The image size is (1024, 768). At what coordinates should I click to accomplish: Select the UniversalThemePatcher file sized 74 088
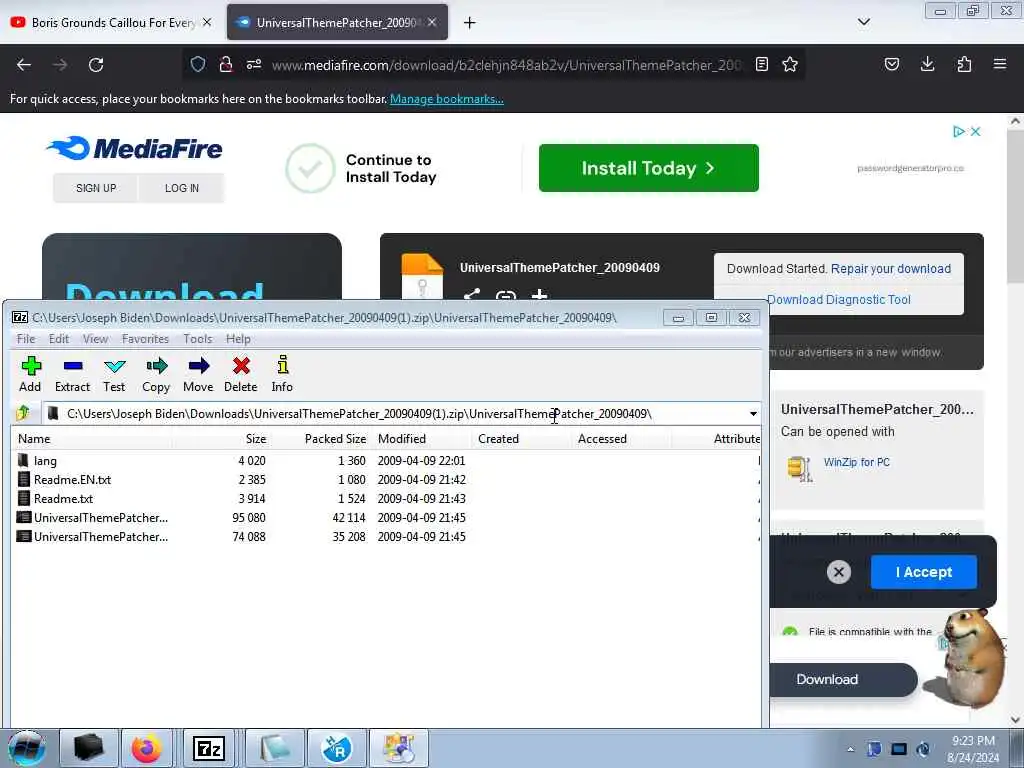pos(101,536)
